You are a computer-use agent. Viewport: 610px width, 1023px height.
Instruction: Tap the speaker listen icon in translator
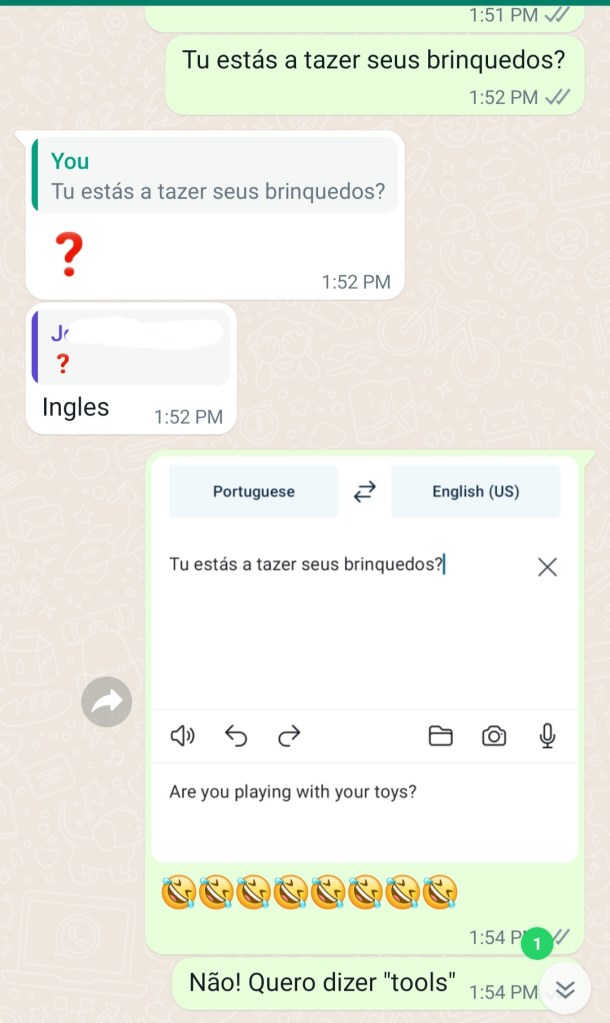click(x=183, y=736)
